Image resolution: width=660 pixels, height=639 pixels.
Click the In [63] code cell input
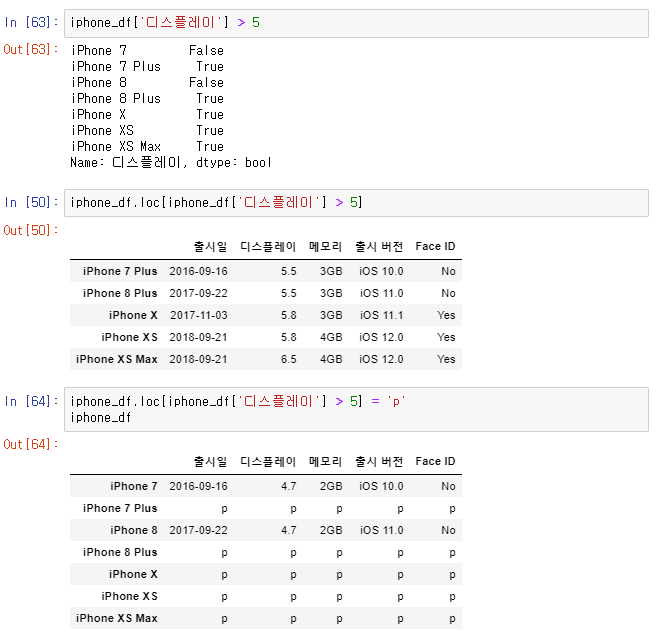pyautogui.click(x=356, y=23)
